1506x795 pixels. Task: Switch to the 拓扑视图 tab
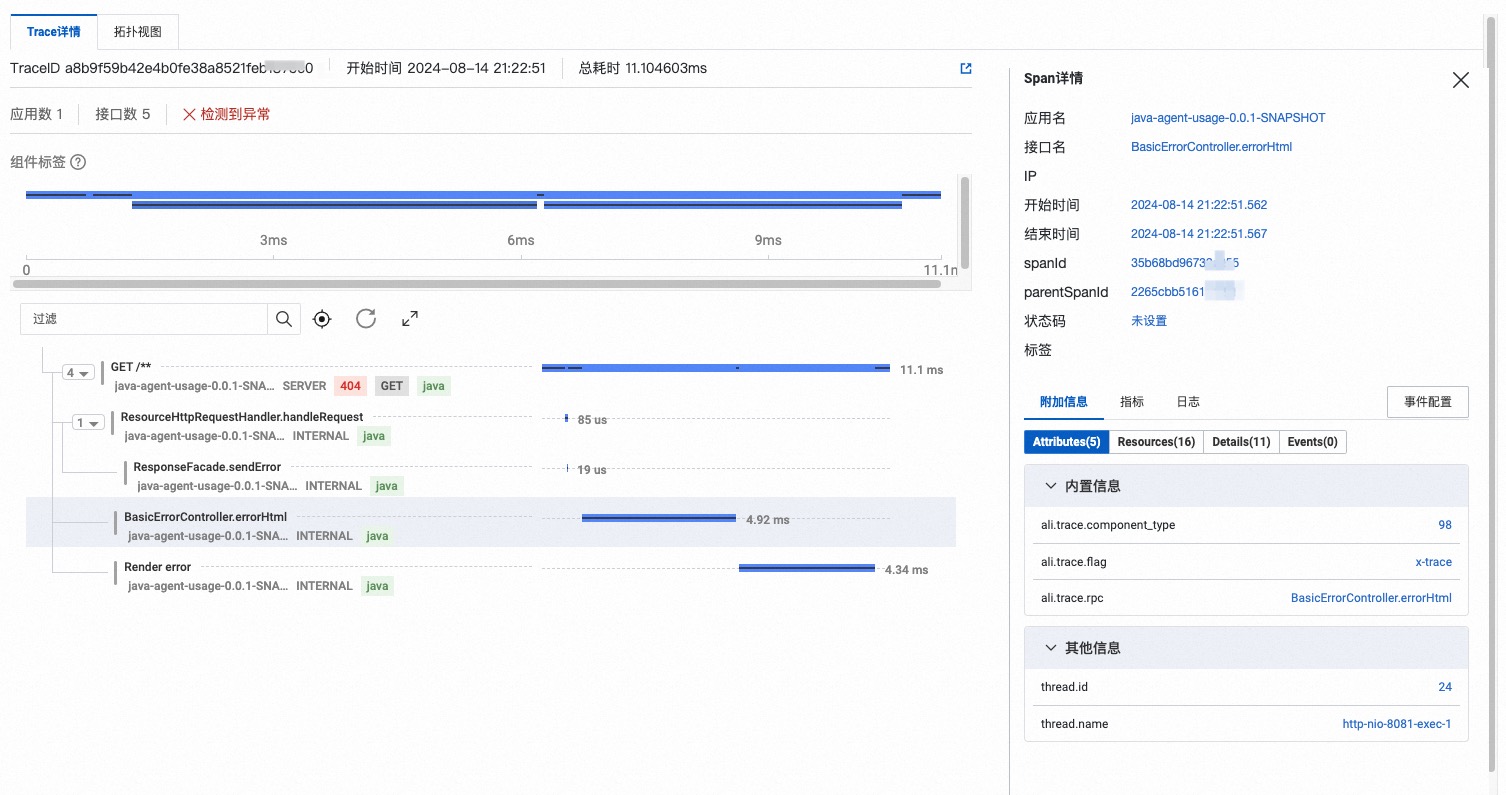[x=138, y=32]
